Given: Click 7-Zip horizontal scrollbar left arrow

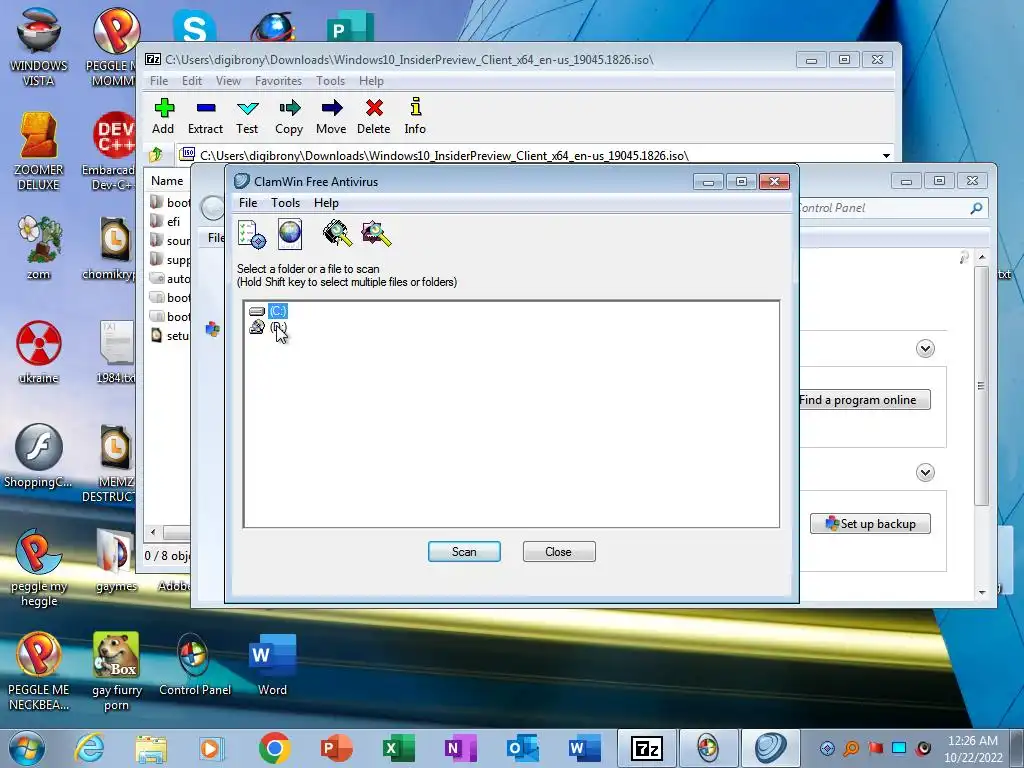Looking at the screenshot, I should (153, 532).
